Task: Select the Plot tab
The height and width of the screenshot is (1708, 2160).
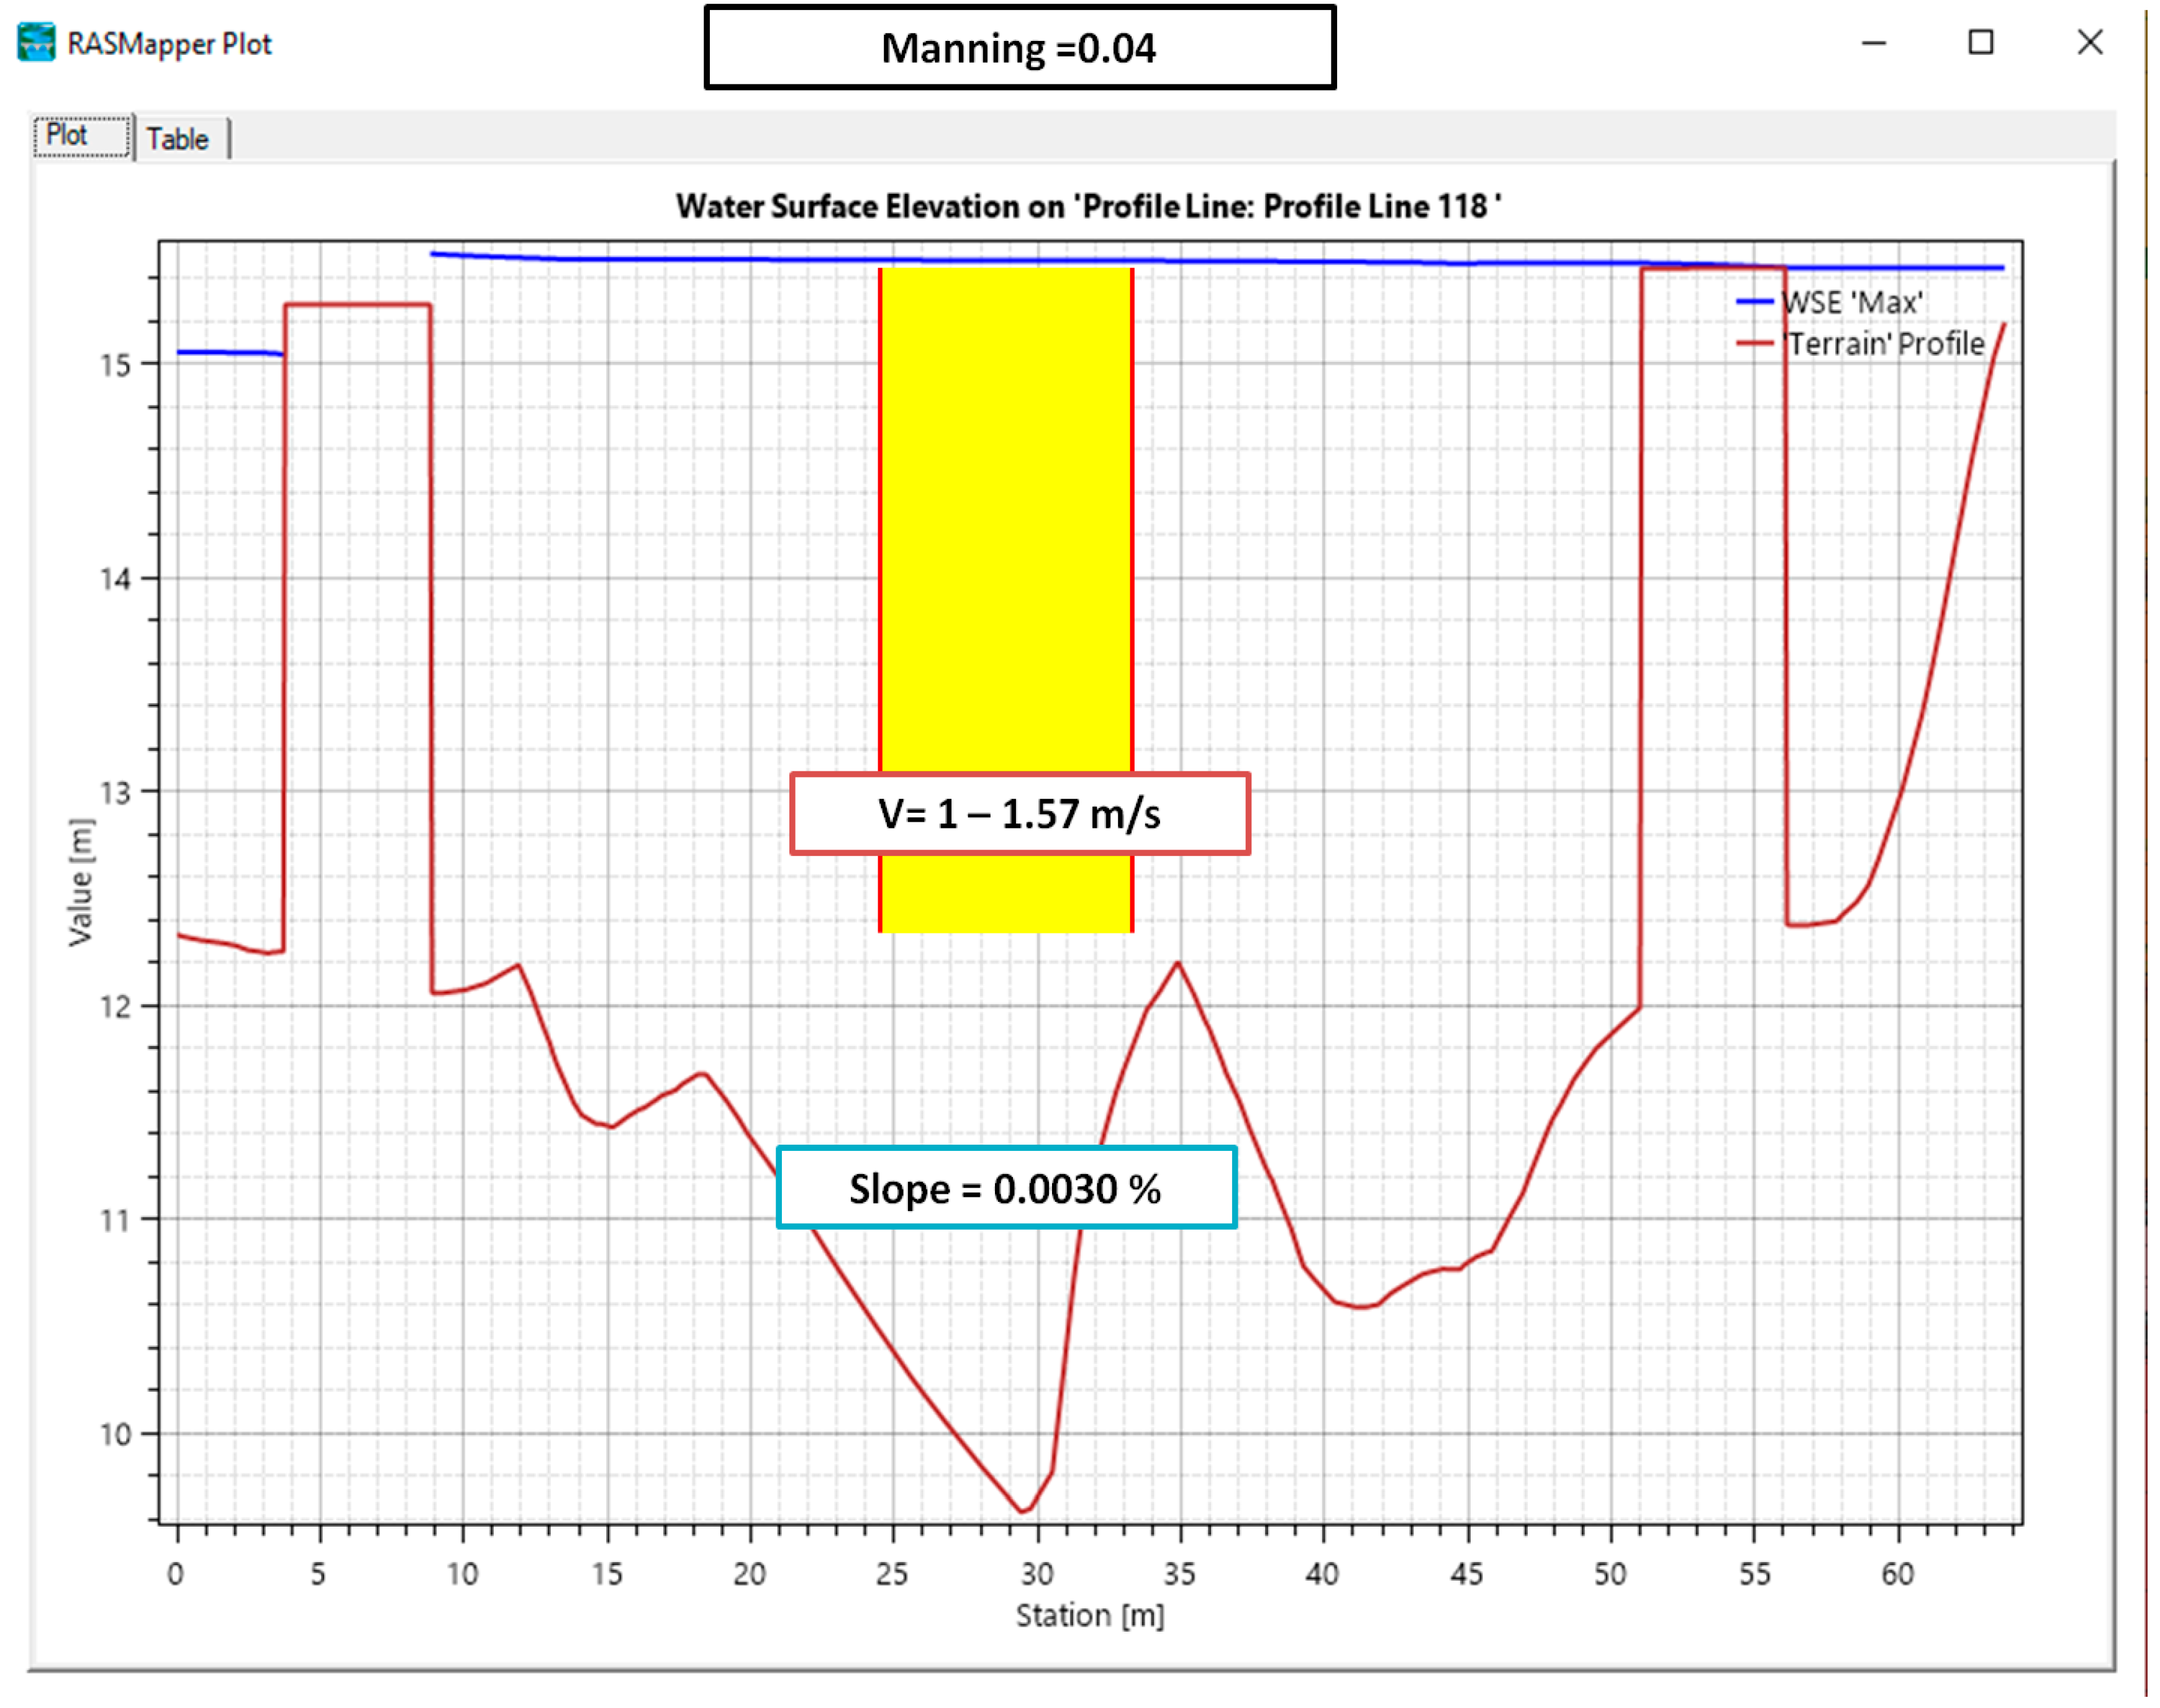Action: coord(67,136)
